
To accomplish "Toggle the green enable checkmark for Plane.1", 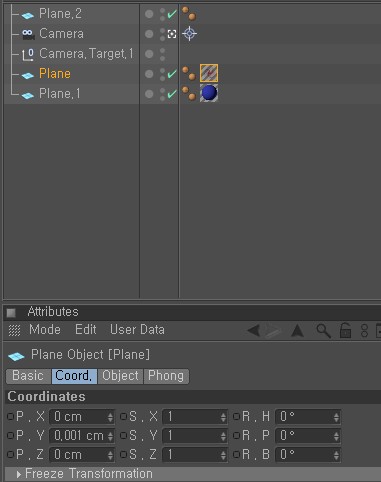I will pyautogui.click(x=172, y=94).
